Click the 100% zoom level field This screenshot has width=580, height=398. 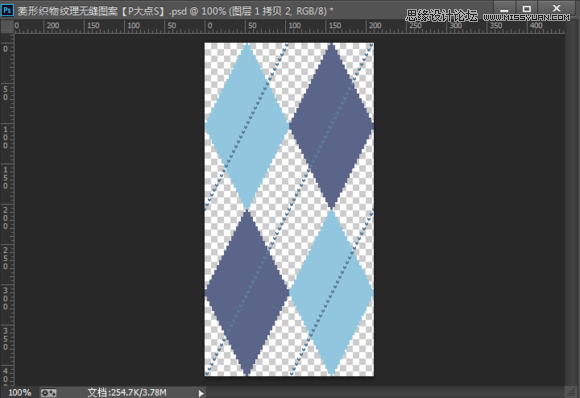click(20, 392)
